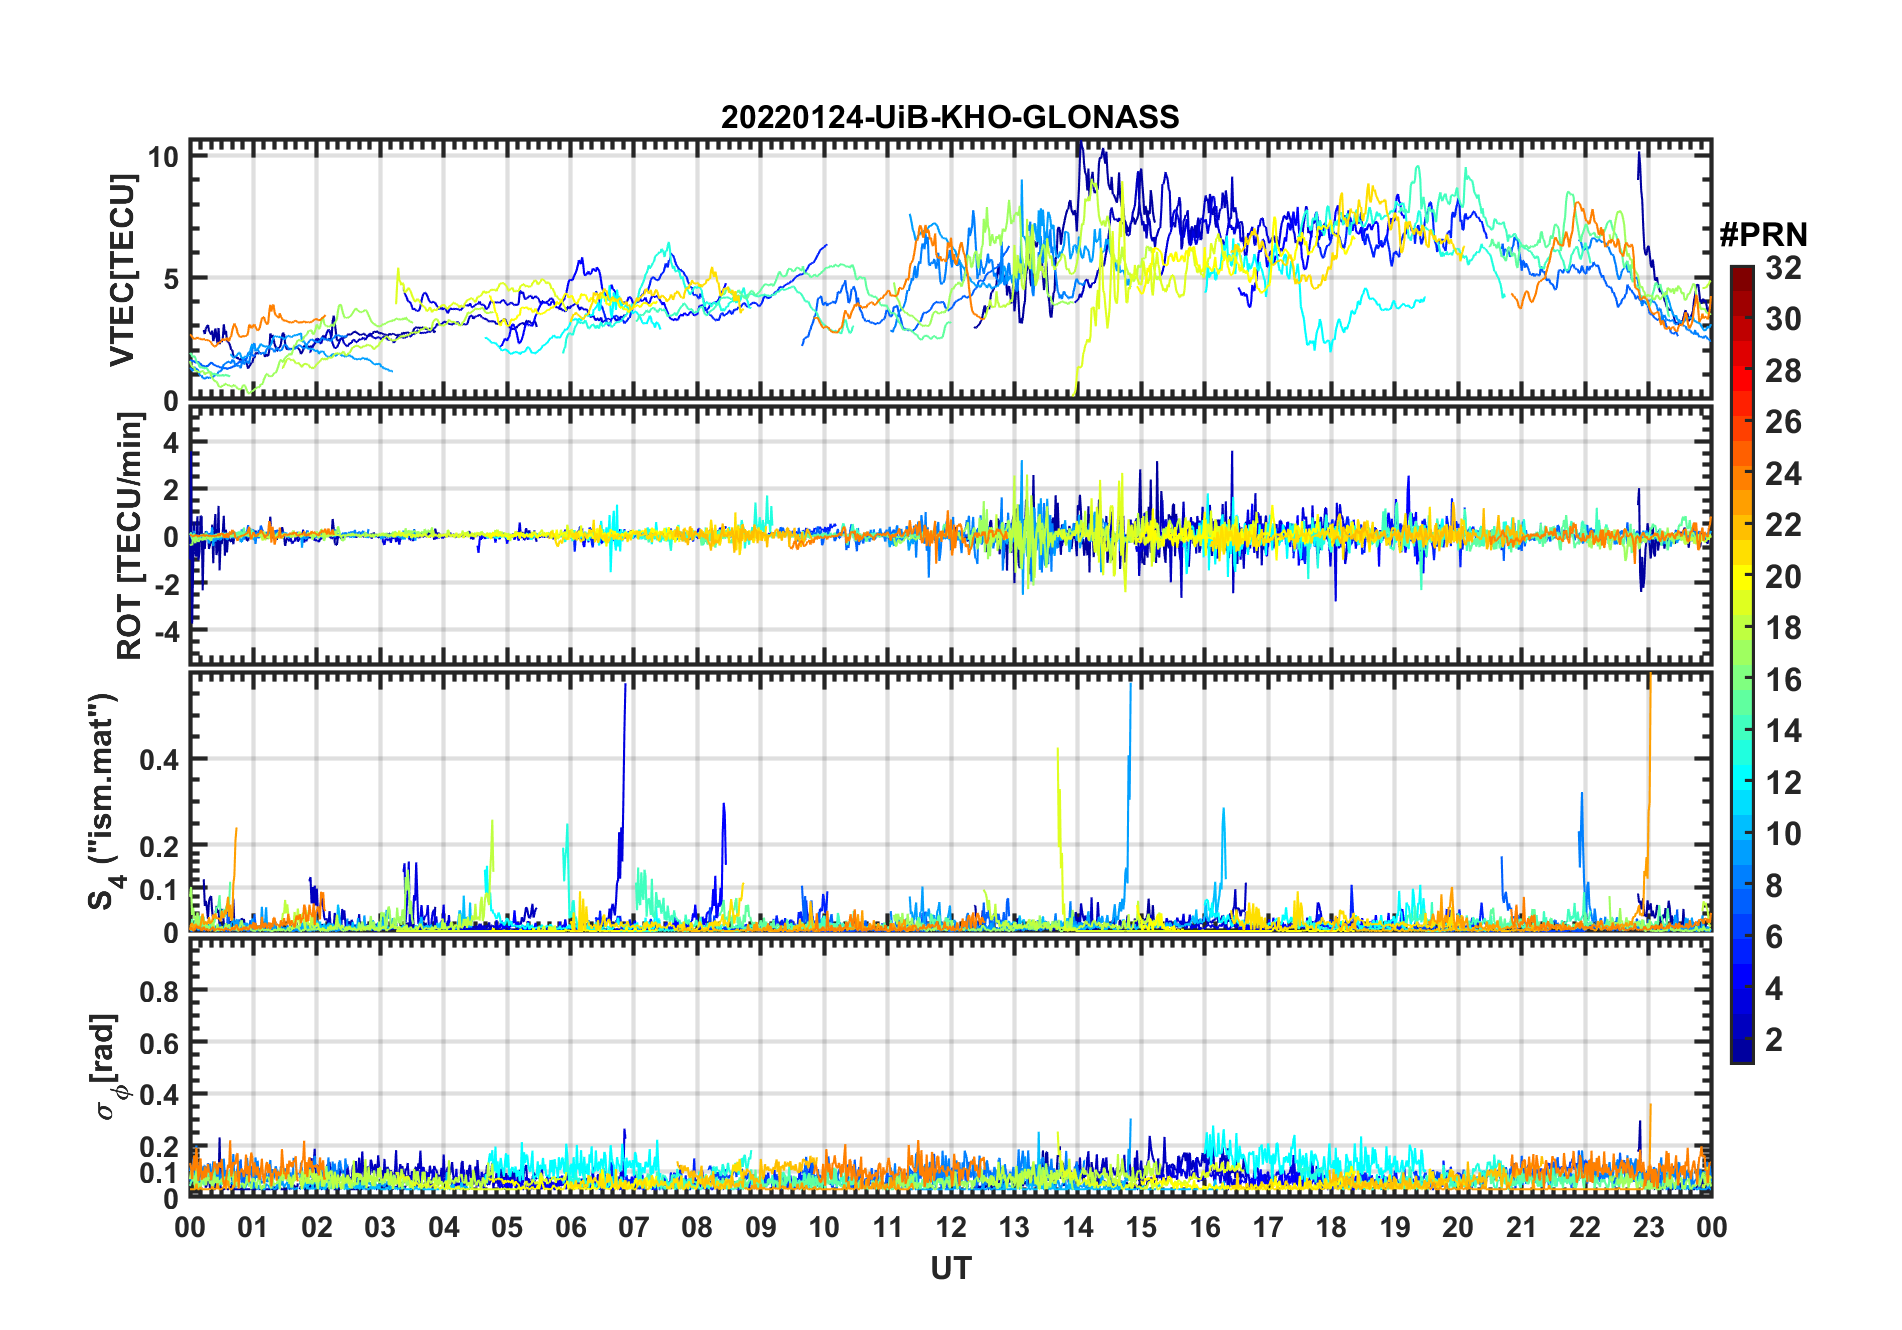Click inside the S4 plot panel

coord(950,802)
